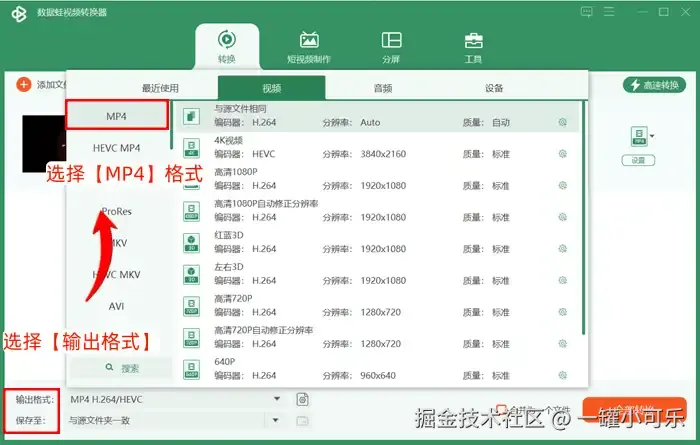Open settings gear for 红蓝3D preset

pyautogui.click(x=562, y=249)
